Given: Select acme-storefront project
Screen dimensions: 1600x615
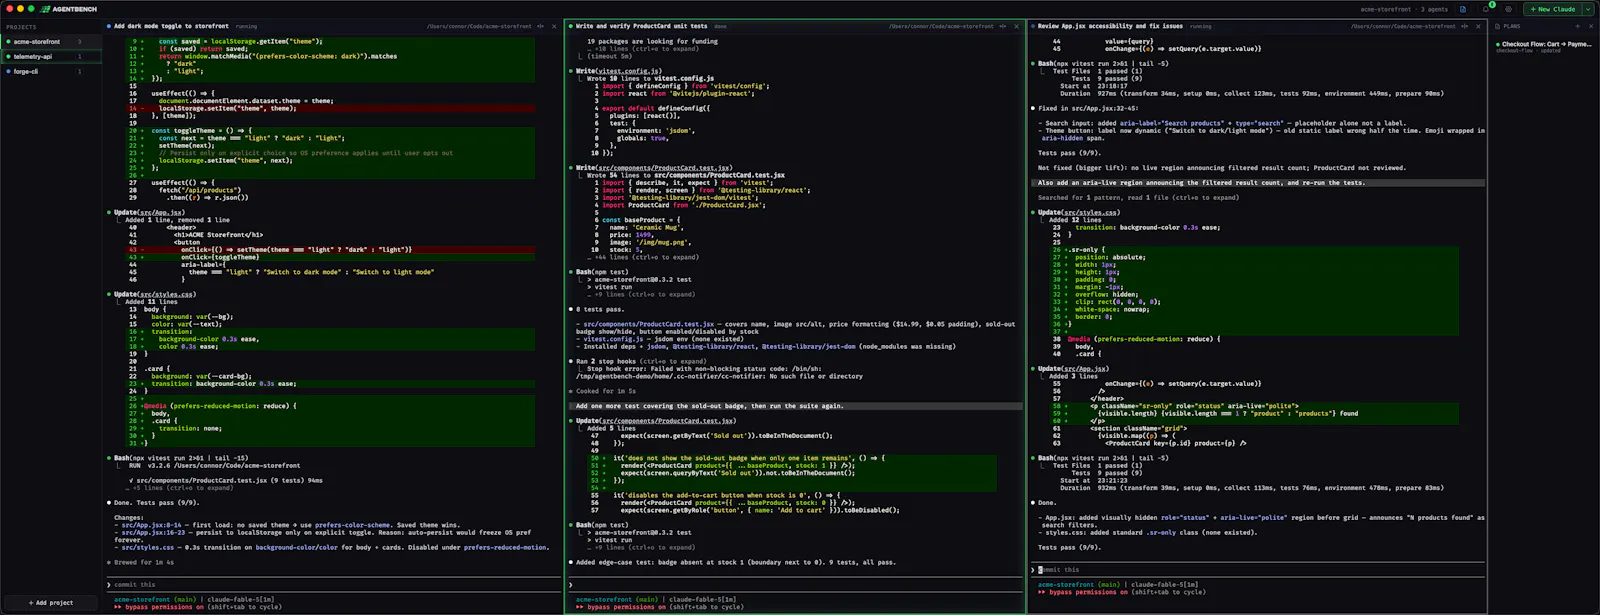Looking at the screenshot, I should [50, 42].
